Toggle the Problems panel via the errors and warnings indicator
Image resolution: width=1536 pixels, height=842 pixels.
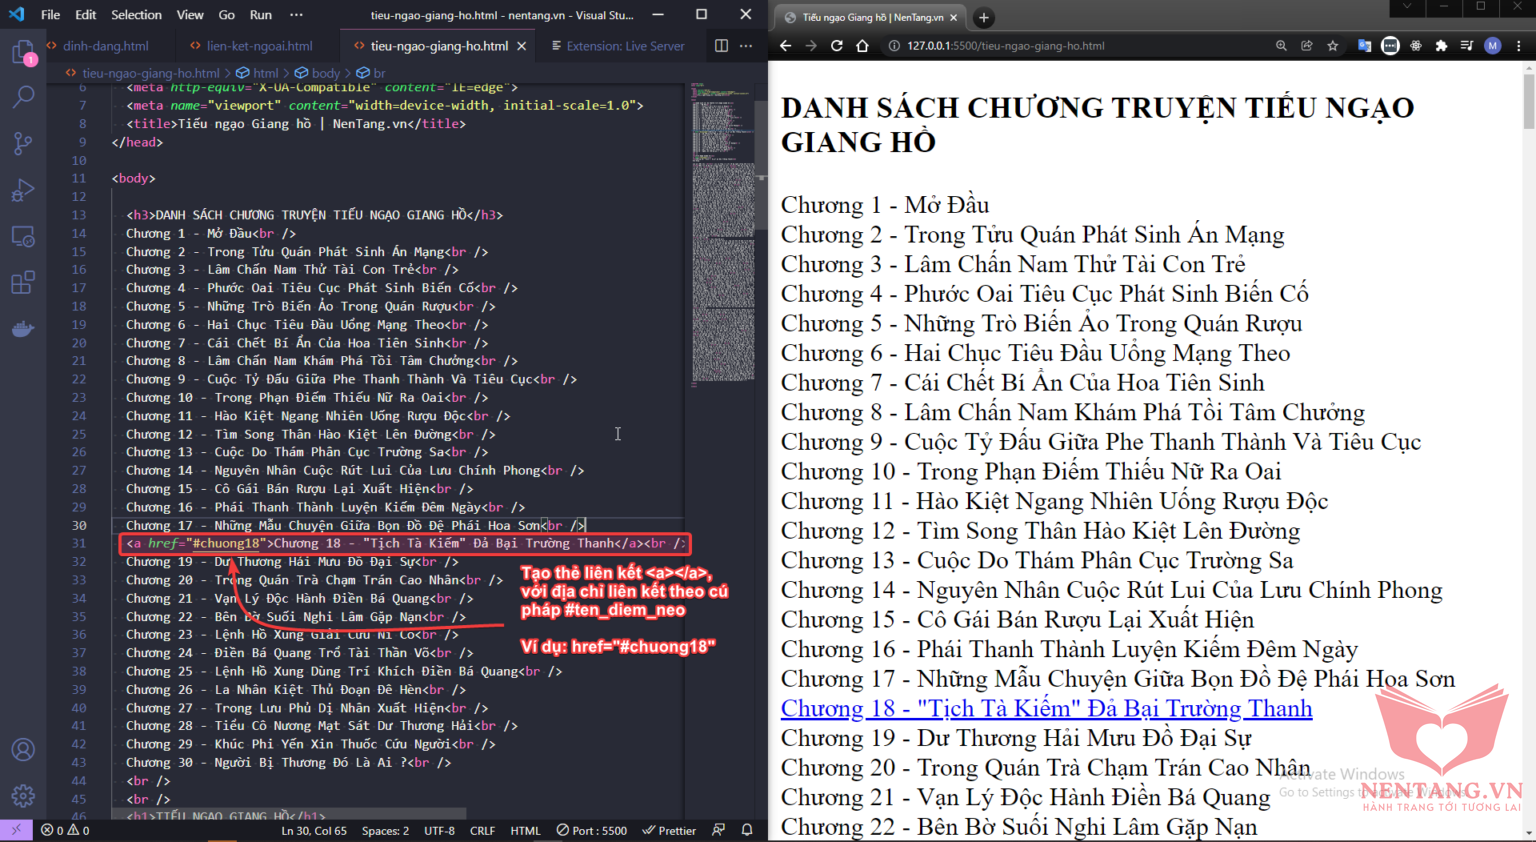pos(65,830)
